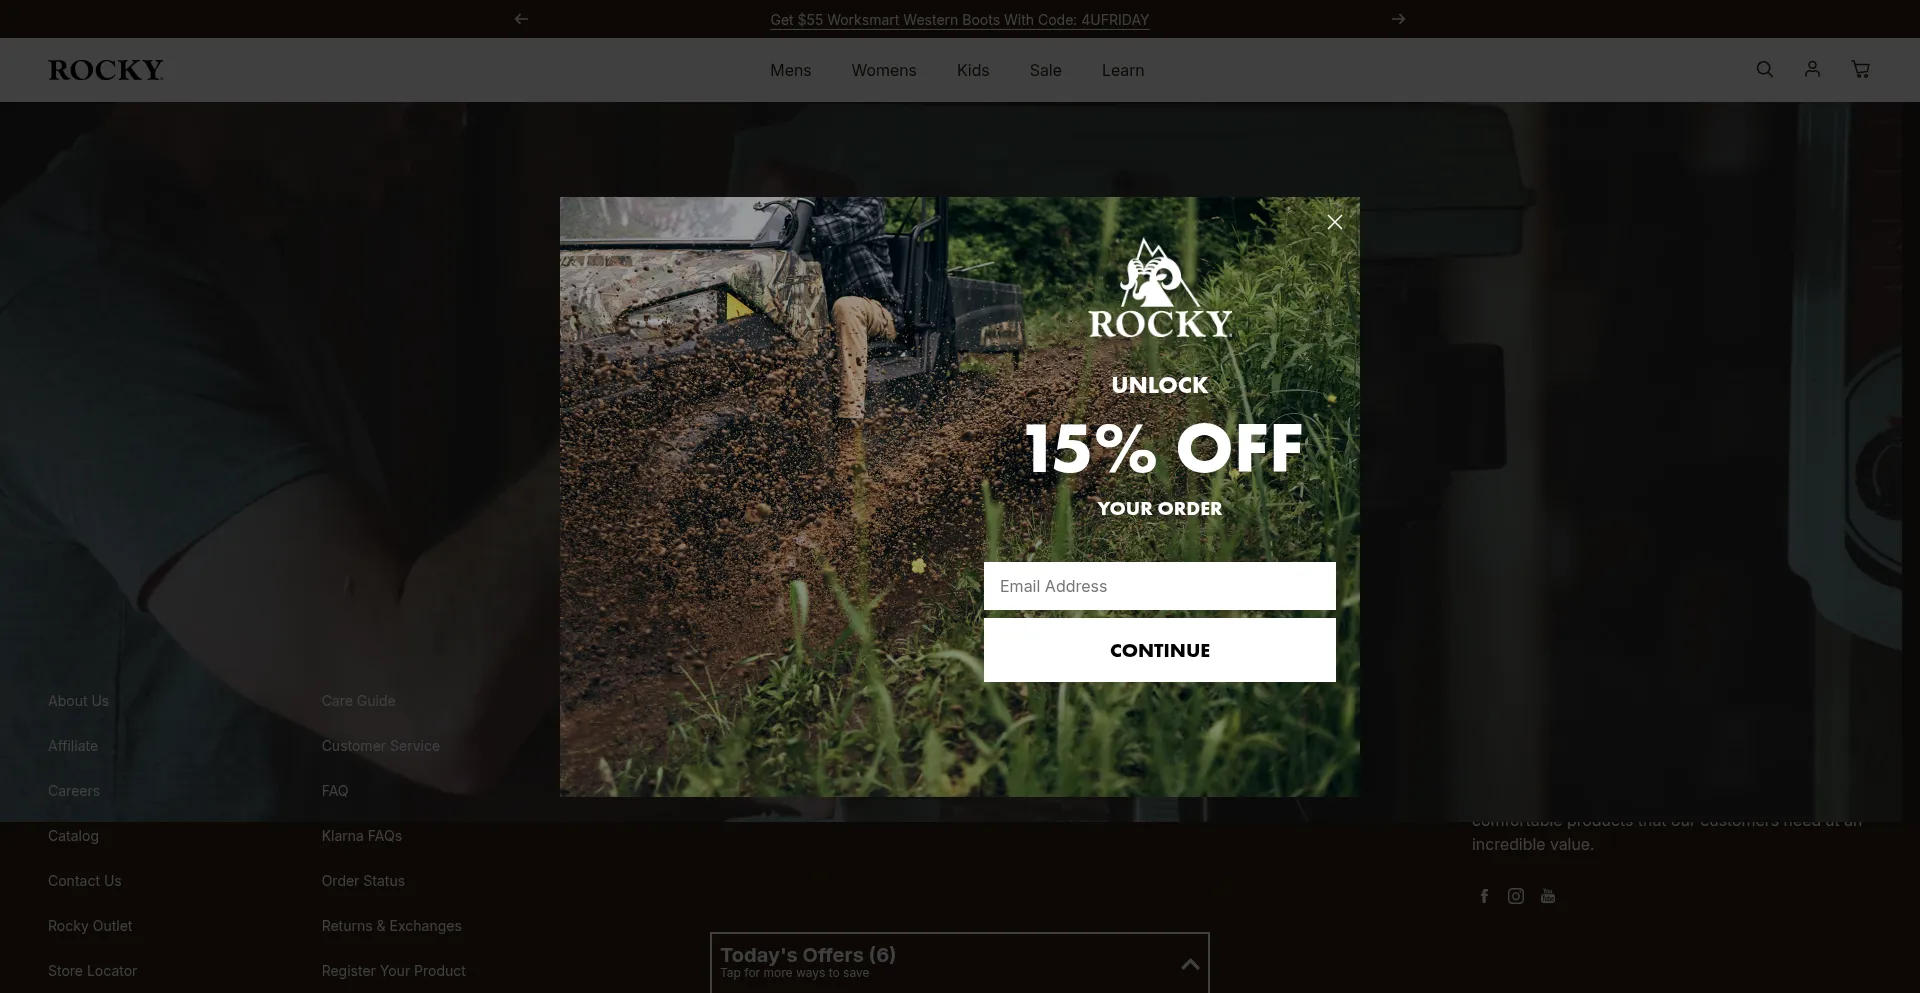Expand Today's Offers panel chevron
Viewport: 1920px width, 993px height.
click(x=1190, y=964)
